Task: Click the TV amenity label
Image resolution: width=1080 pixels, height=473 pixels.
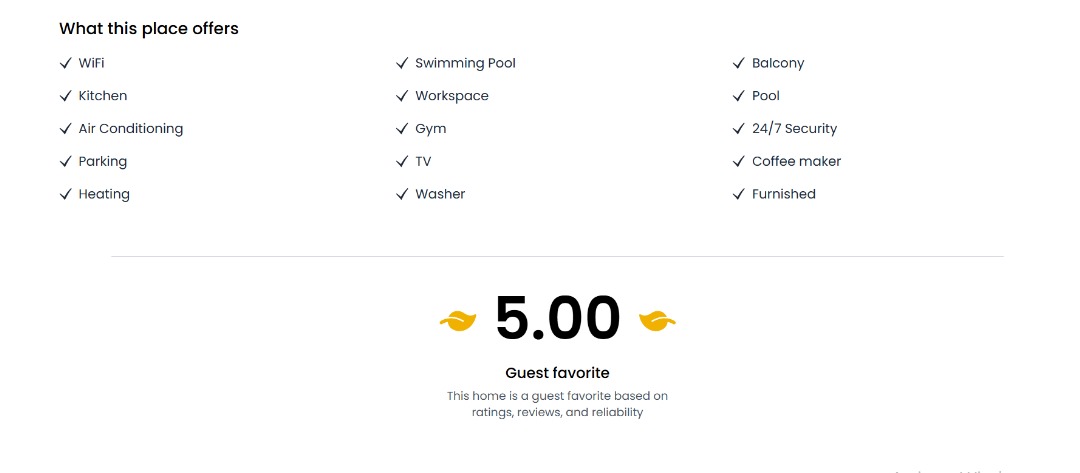Action: [423, 161]
